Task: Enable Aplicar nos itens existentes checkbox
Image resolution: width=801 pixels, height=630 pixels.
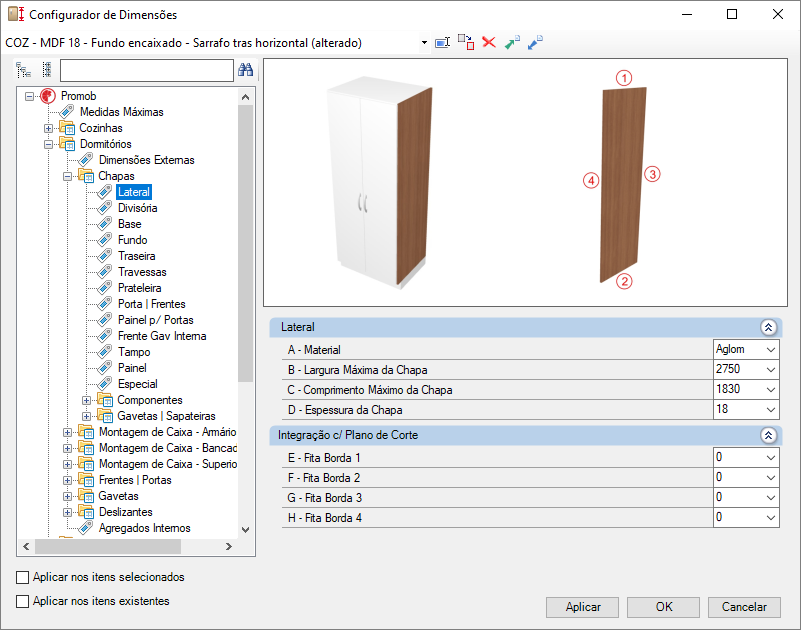Action: (x=22, y=601)
